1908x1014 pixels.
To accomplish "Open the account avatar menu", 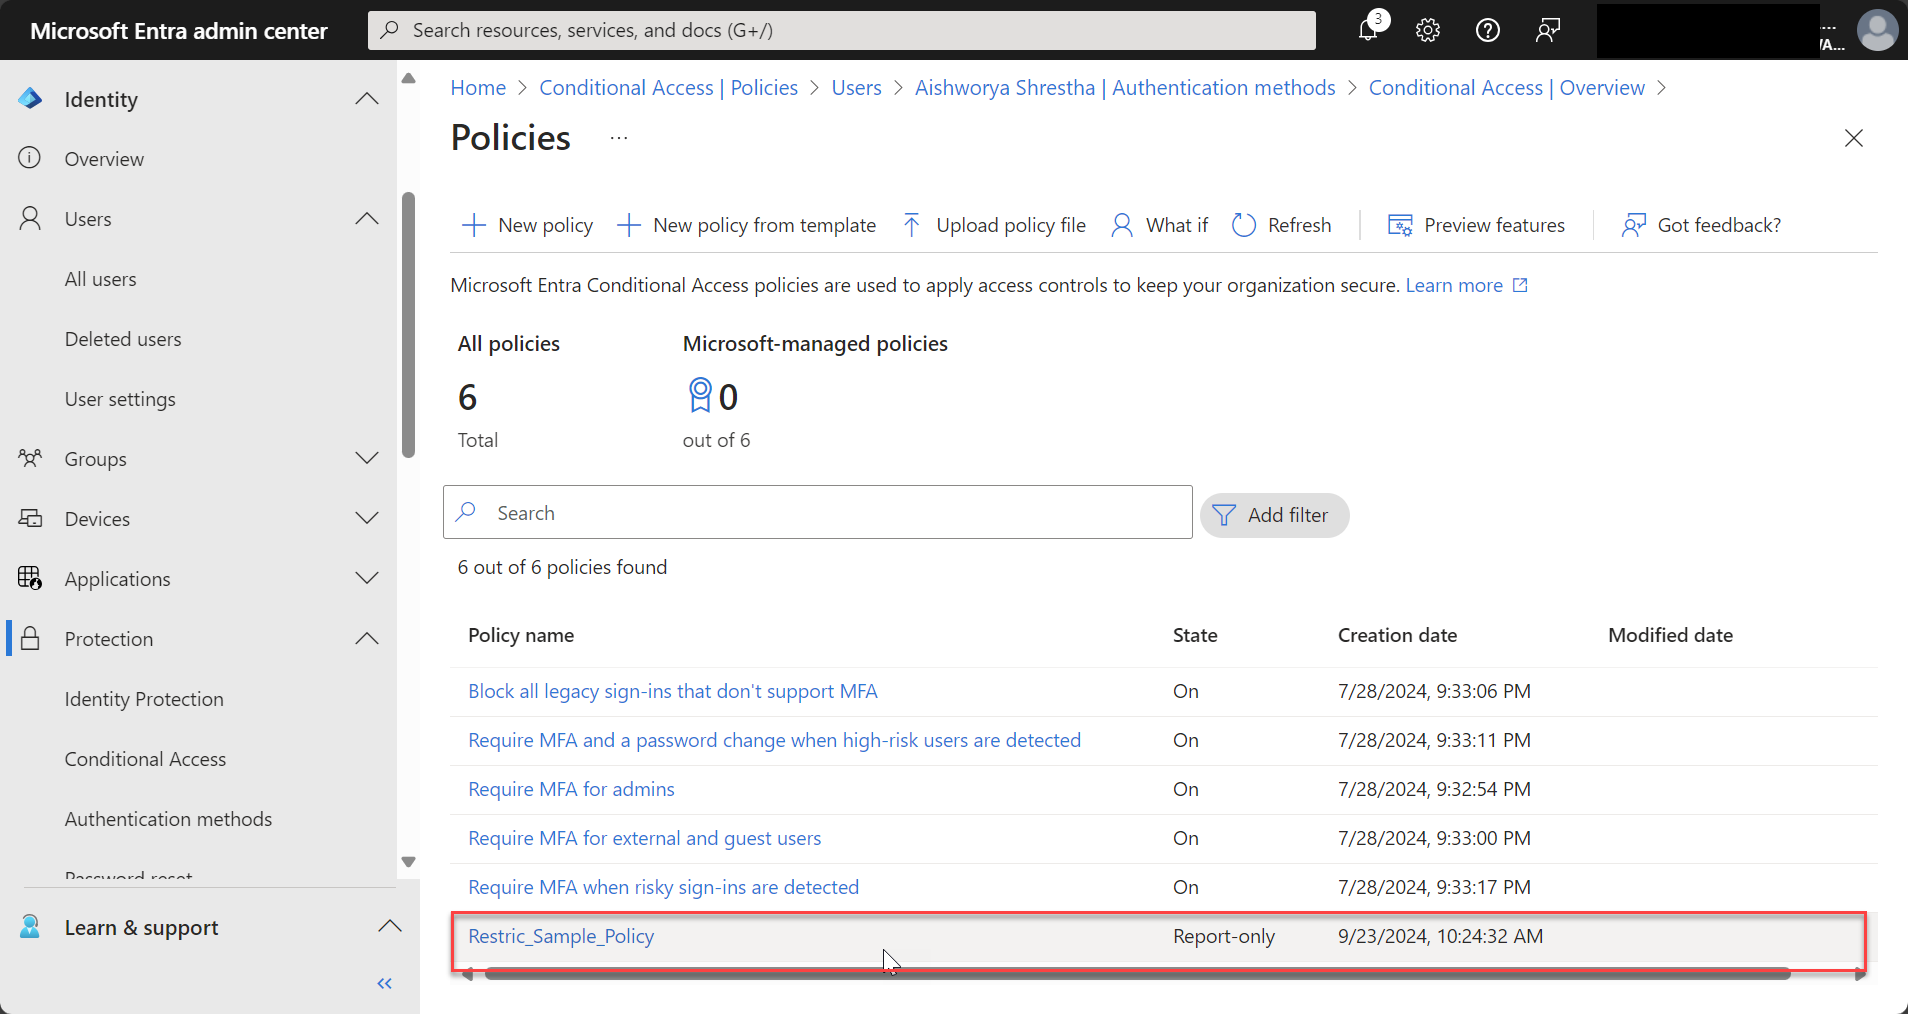I will (1877, 30).
